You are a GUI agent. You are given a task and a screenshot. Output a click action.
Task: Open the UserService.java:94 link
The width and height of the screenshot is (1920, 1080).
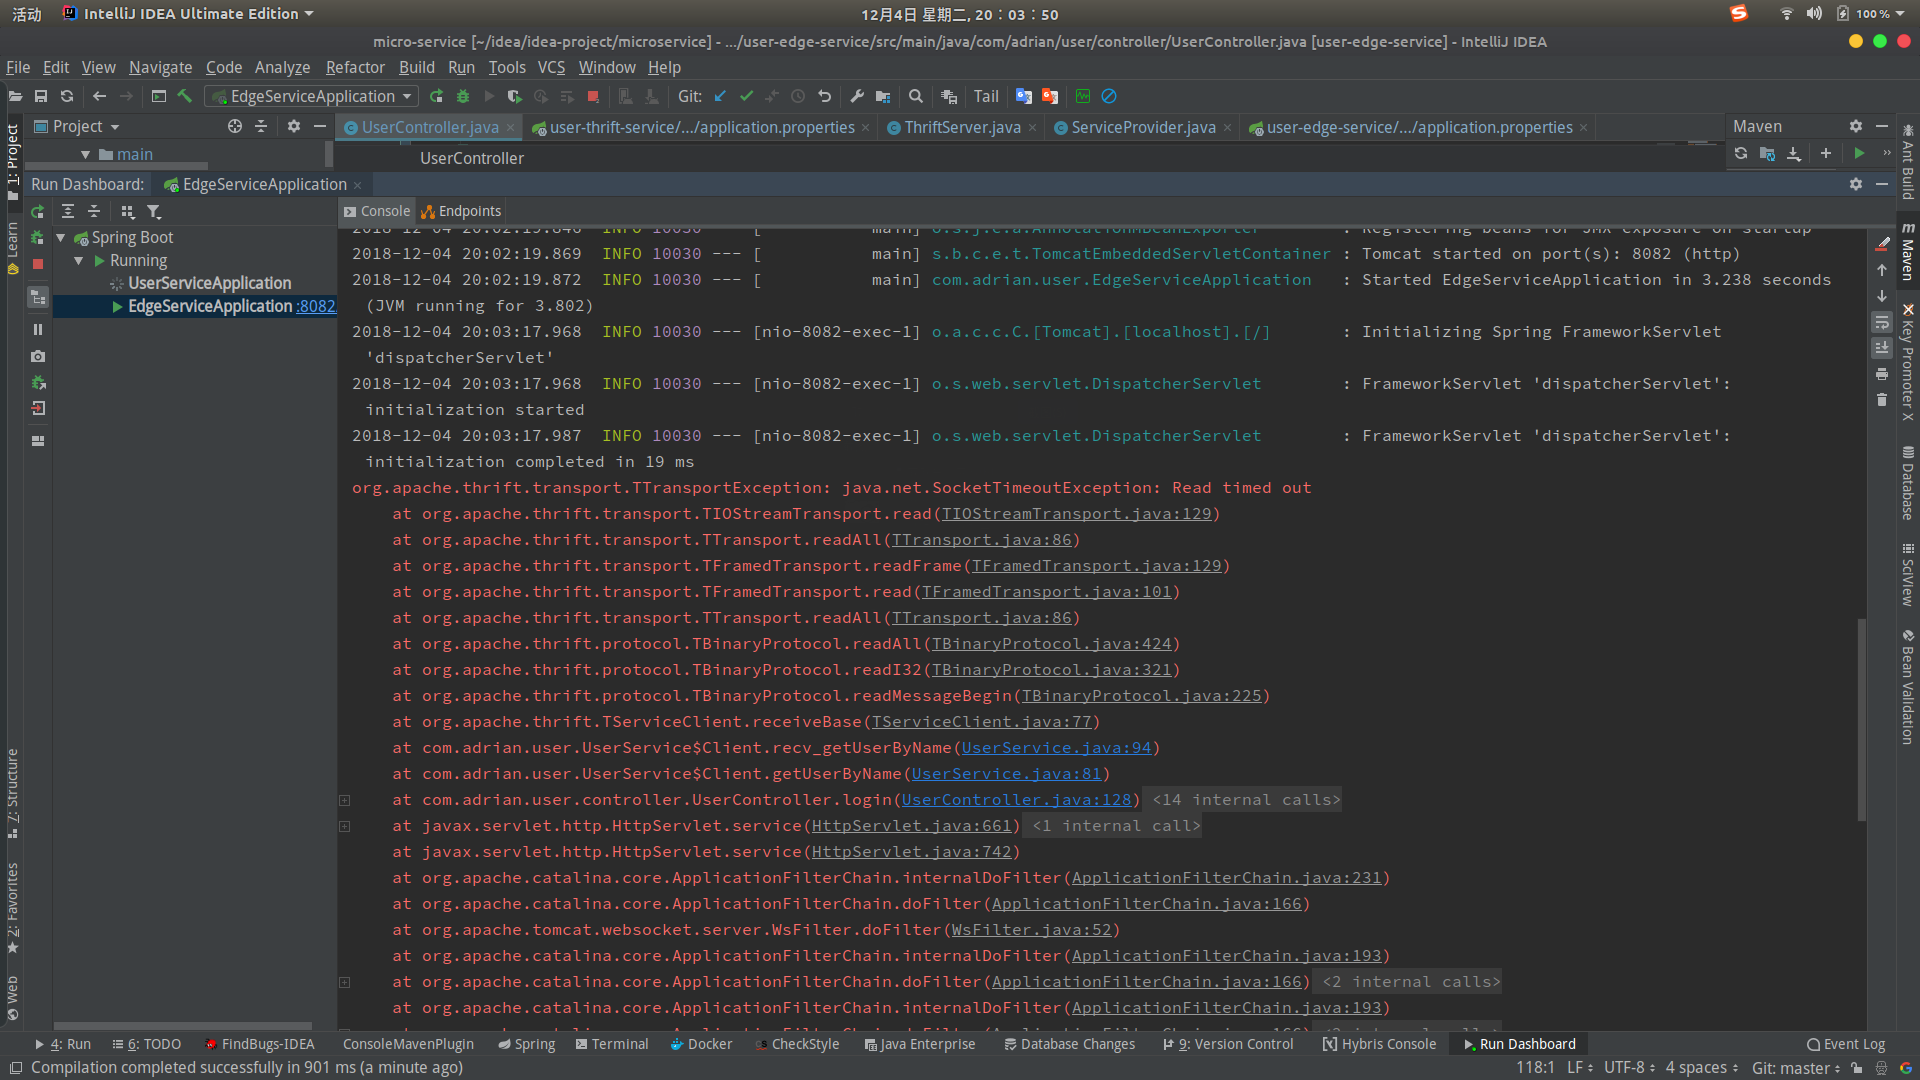(1056, 748)
